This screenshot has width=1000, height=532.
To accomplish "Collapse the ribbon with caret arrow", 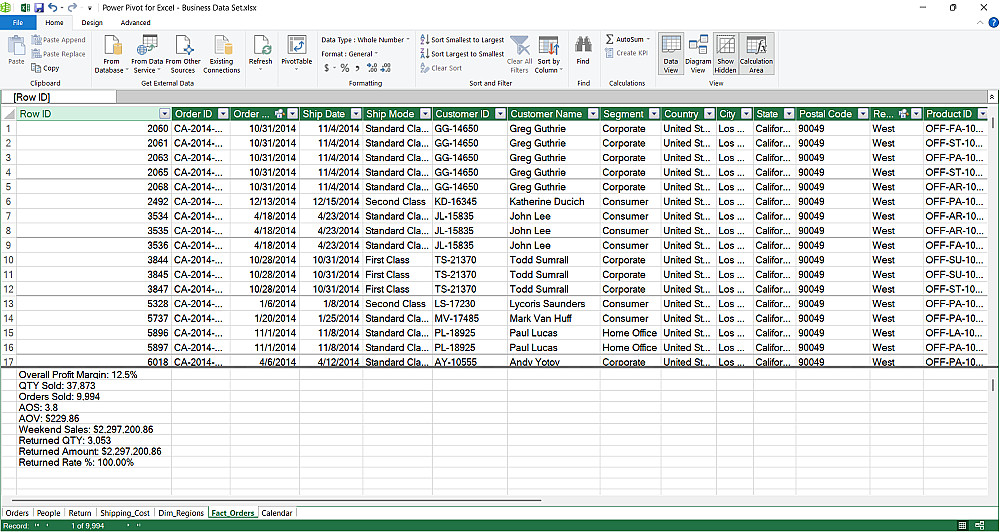I will (982, 22).
